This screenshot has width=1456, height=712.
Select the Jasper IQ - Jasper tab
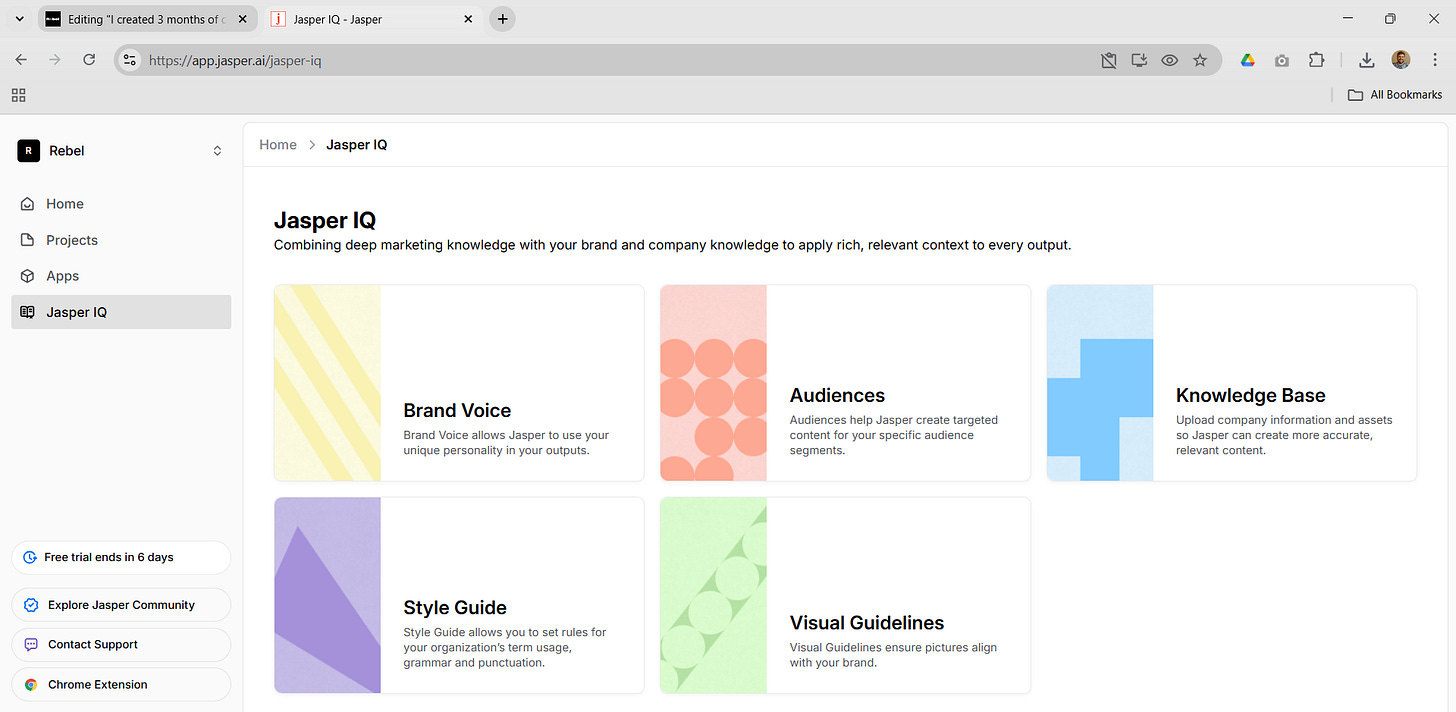tap(373, 19)
